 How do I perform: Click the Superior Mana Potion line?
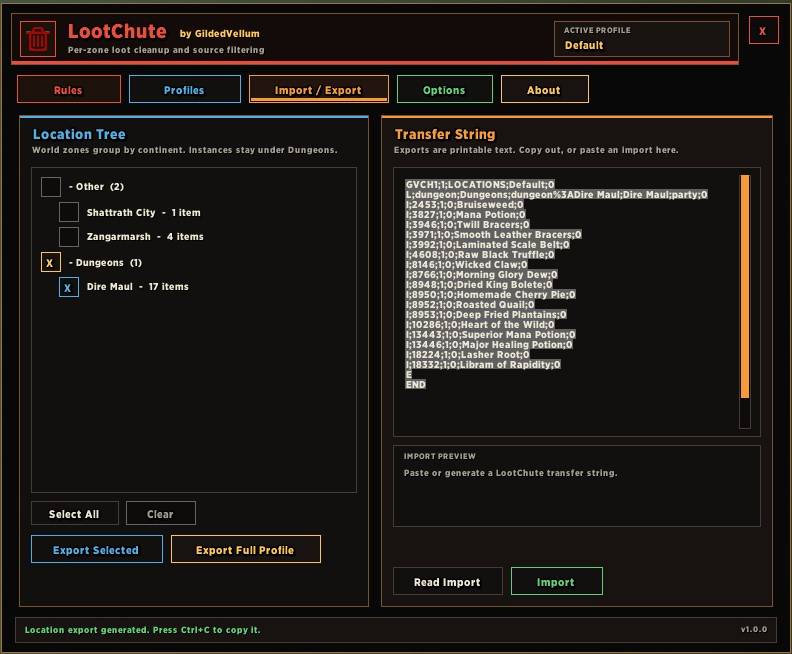pos(490,334)
